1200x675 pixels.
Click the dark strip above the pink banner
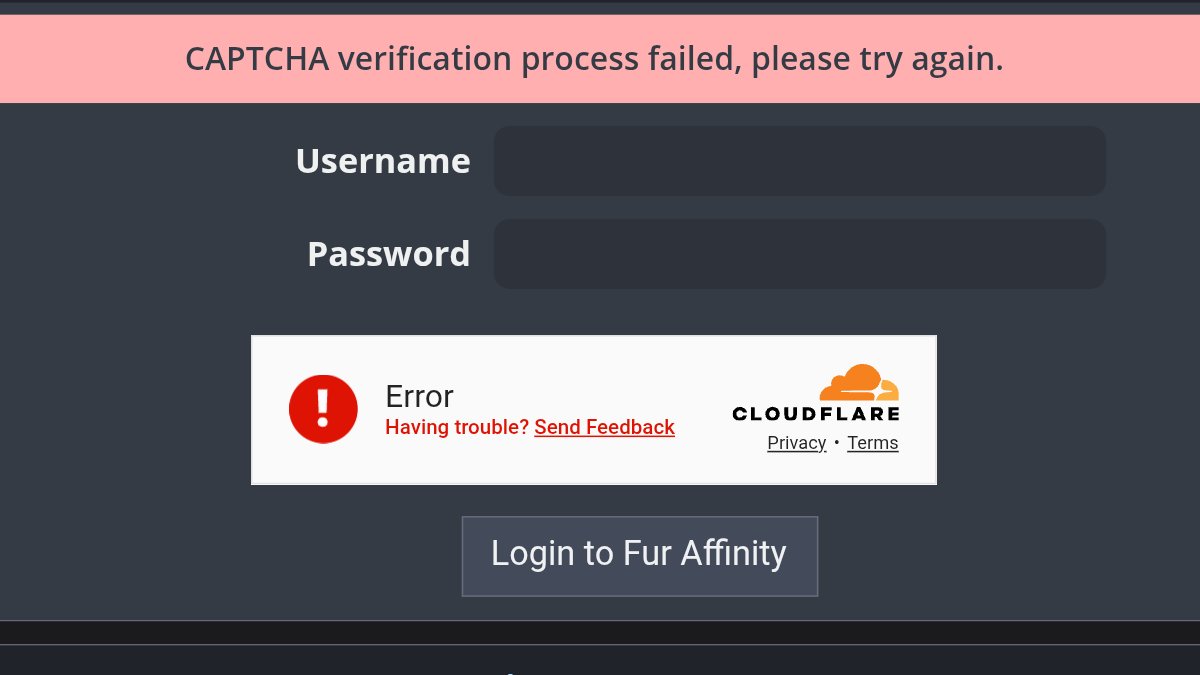600,7
